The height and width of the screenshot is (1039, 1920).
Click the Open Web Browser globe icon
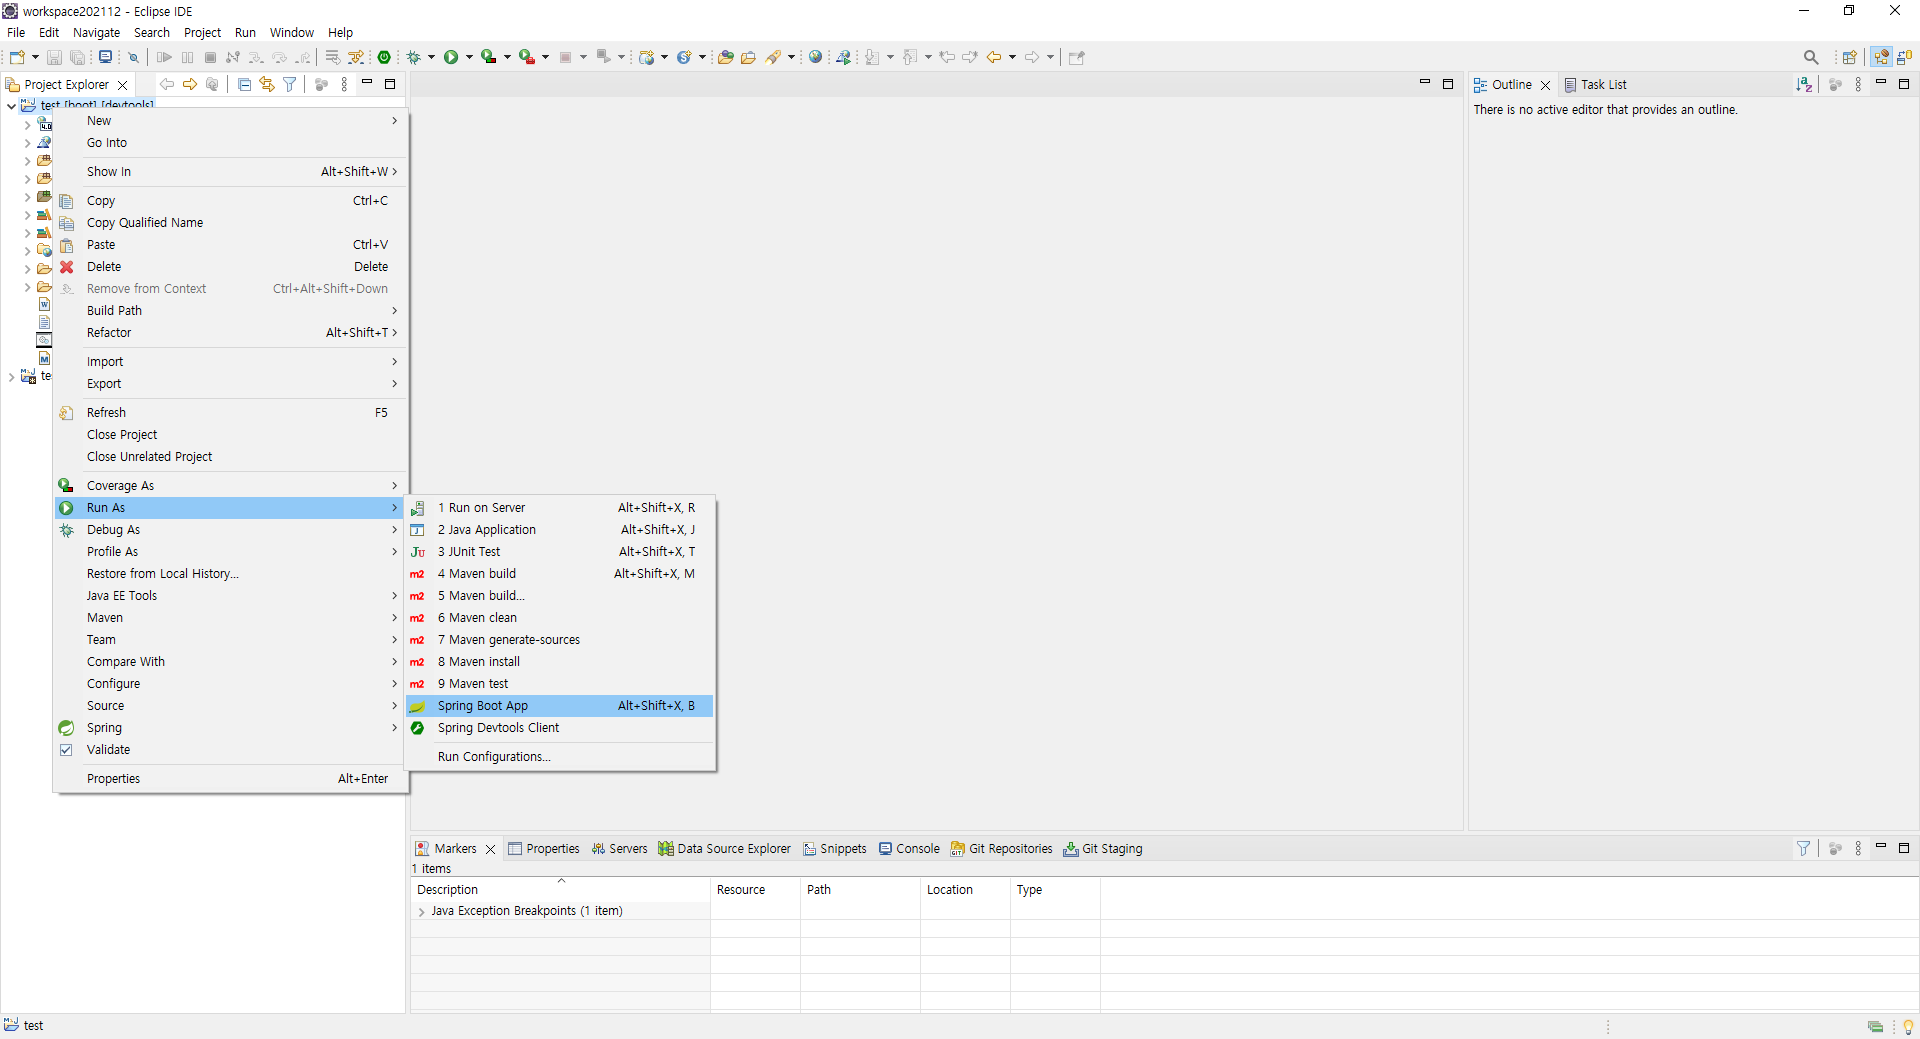coord(816,57)
